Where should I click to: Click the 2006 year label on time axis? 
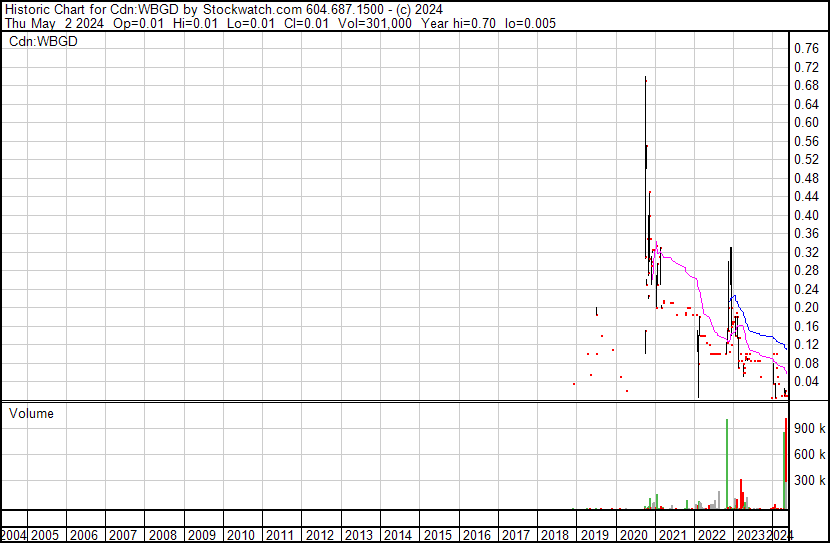click(x=84, y=536)
